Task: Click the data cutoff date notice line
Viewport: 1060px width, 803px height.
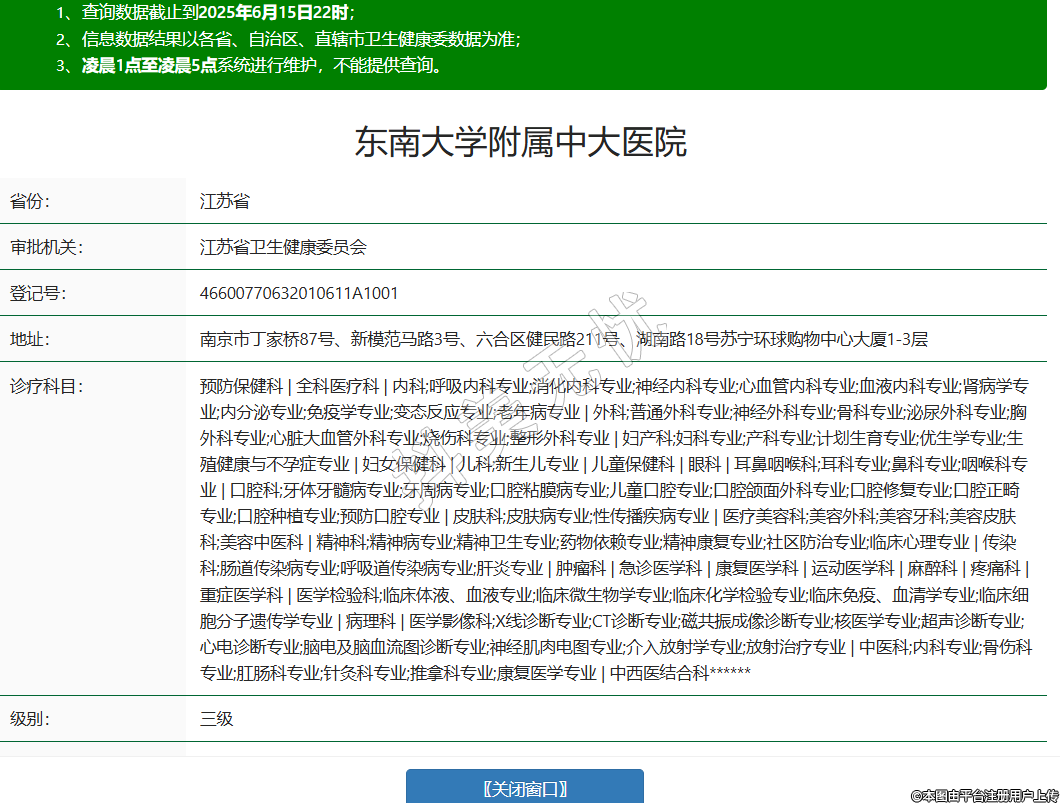Action: click(x=206, y=13)
